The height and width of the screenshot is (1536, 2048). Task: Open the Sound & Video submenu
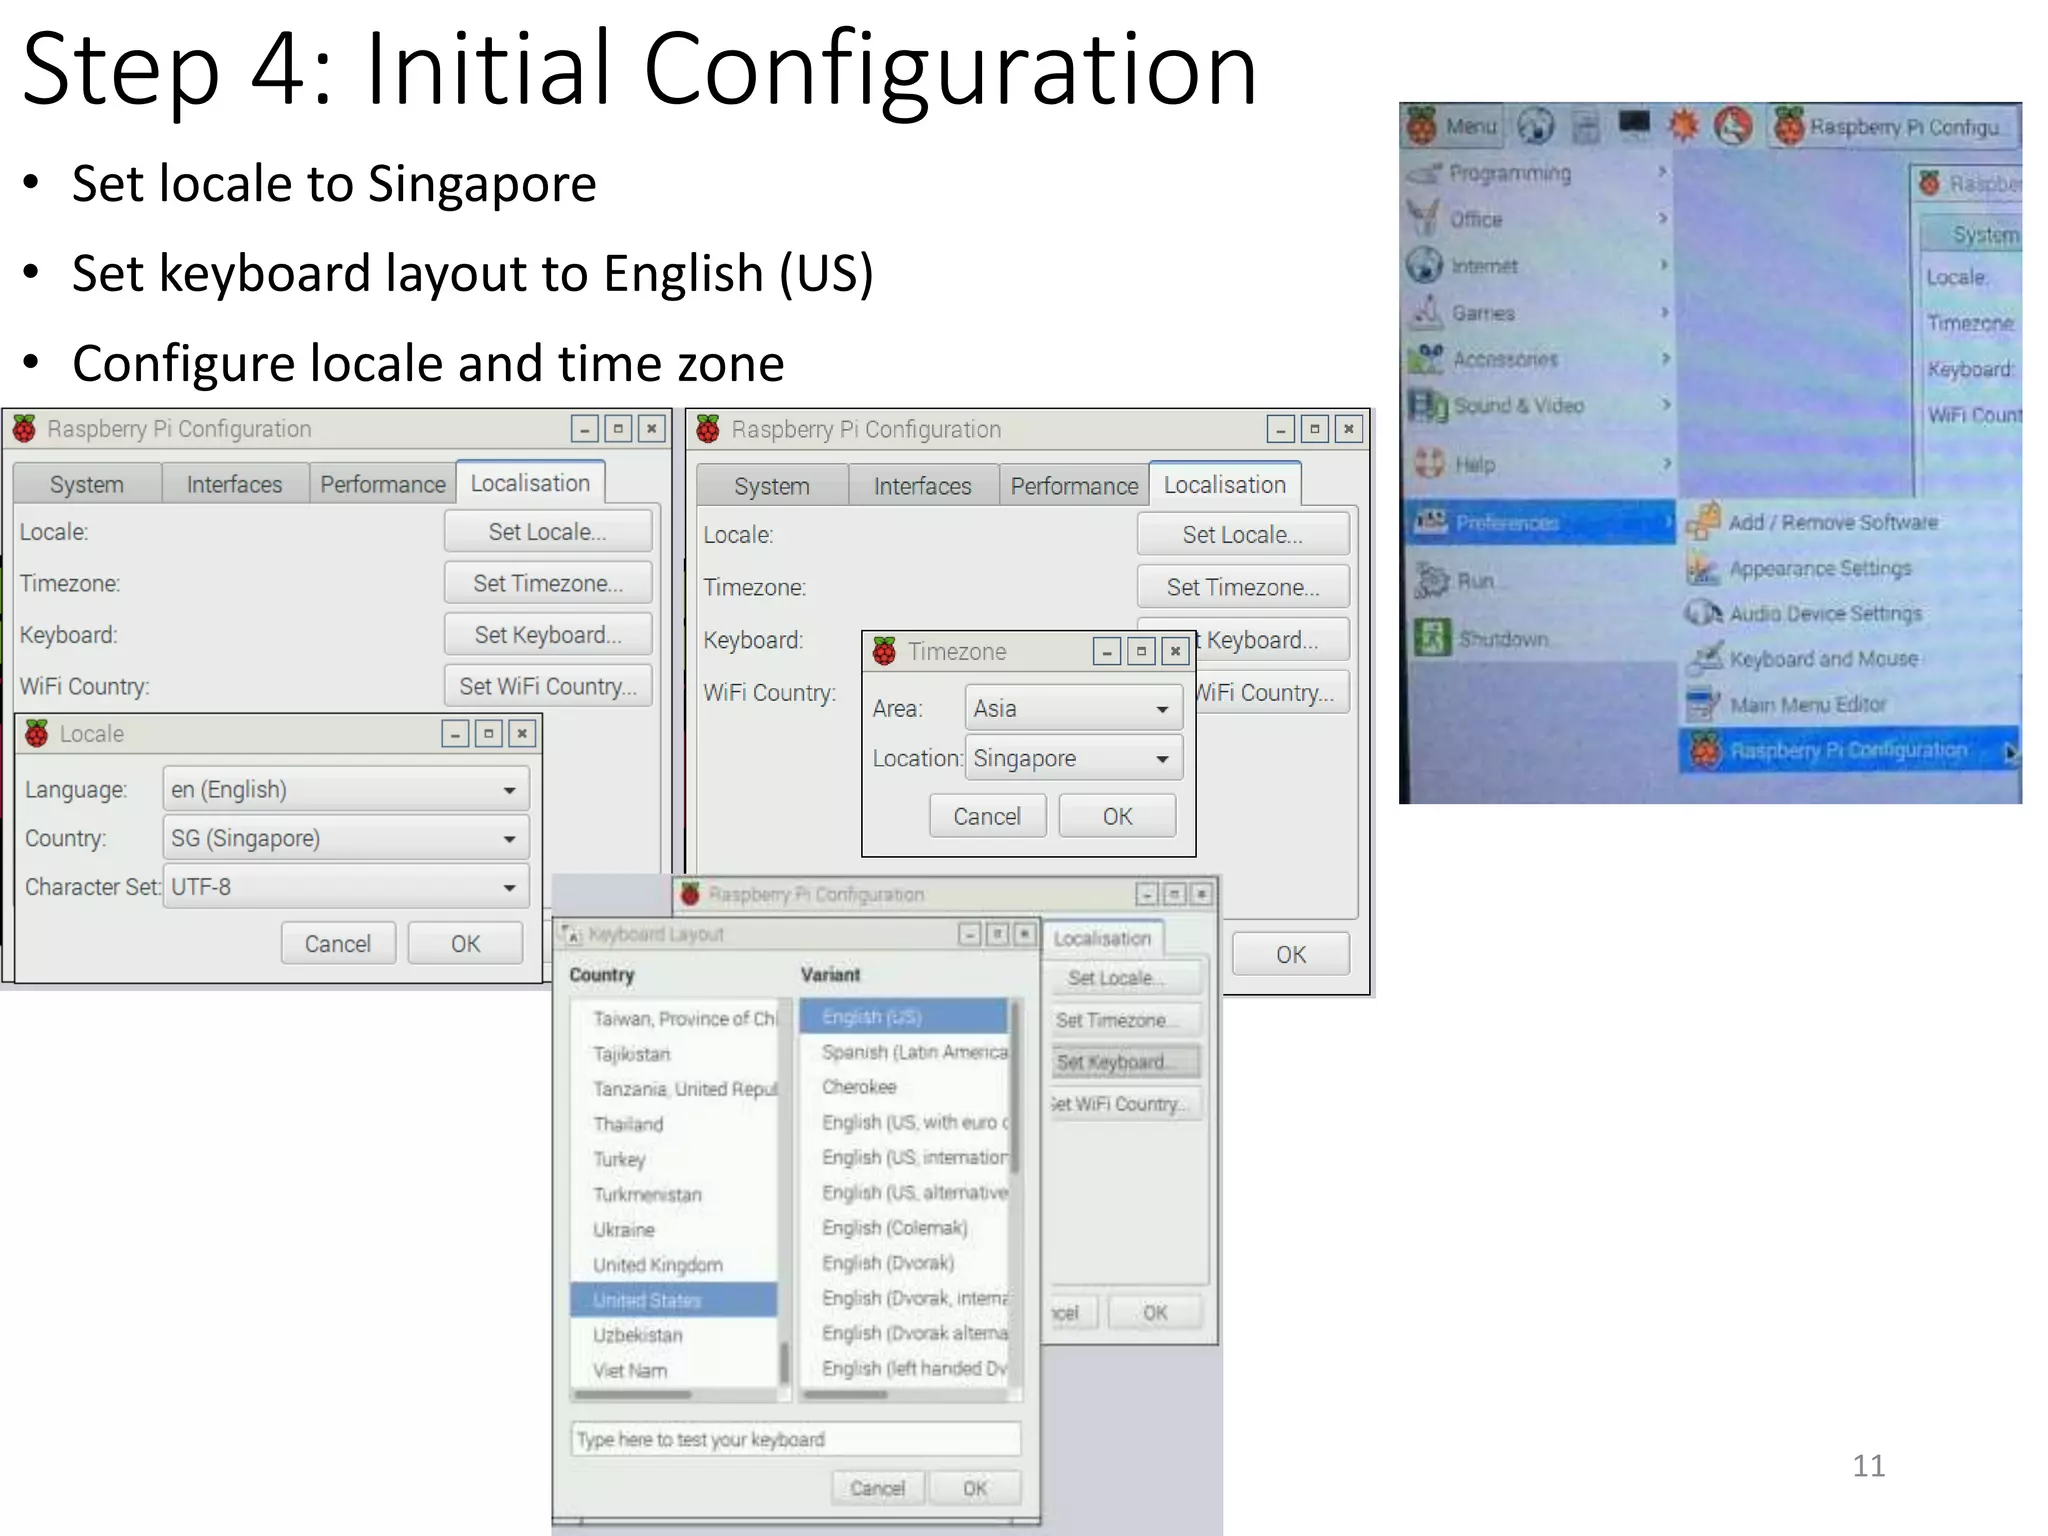[1537, 405]
